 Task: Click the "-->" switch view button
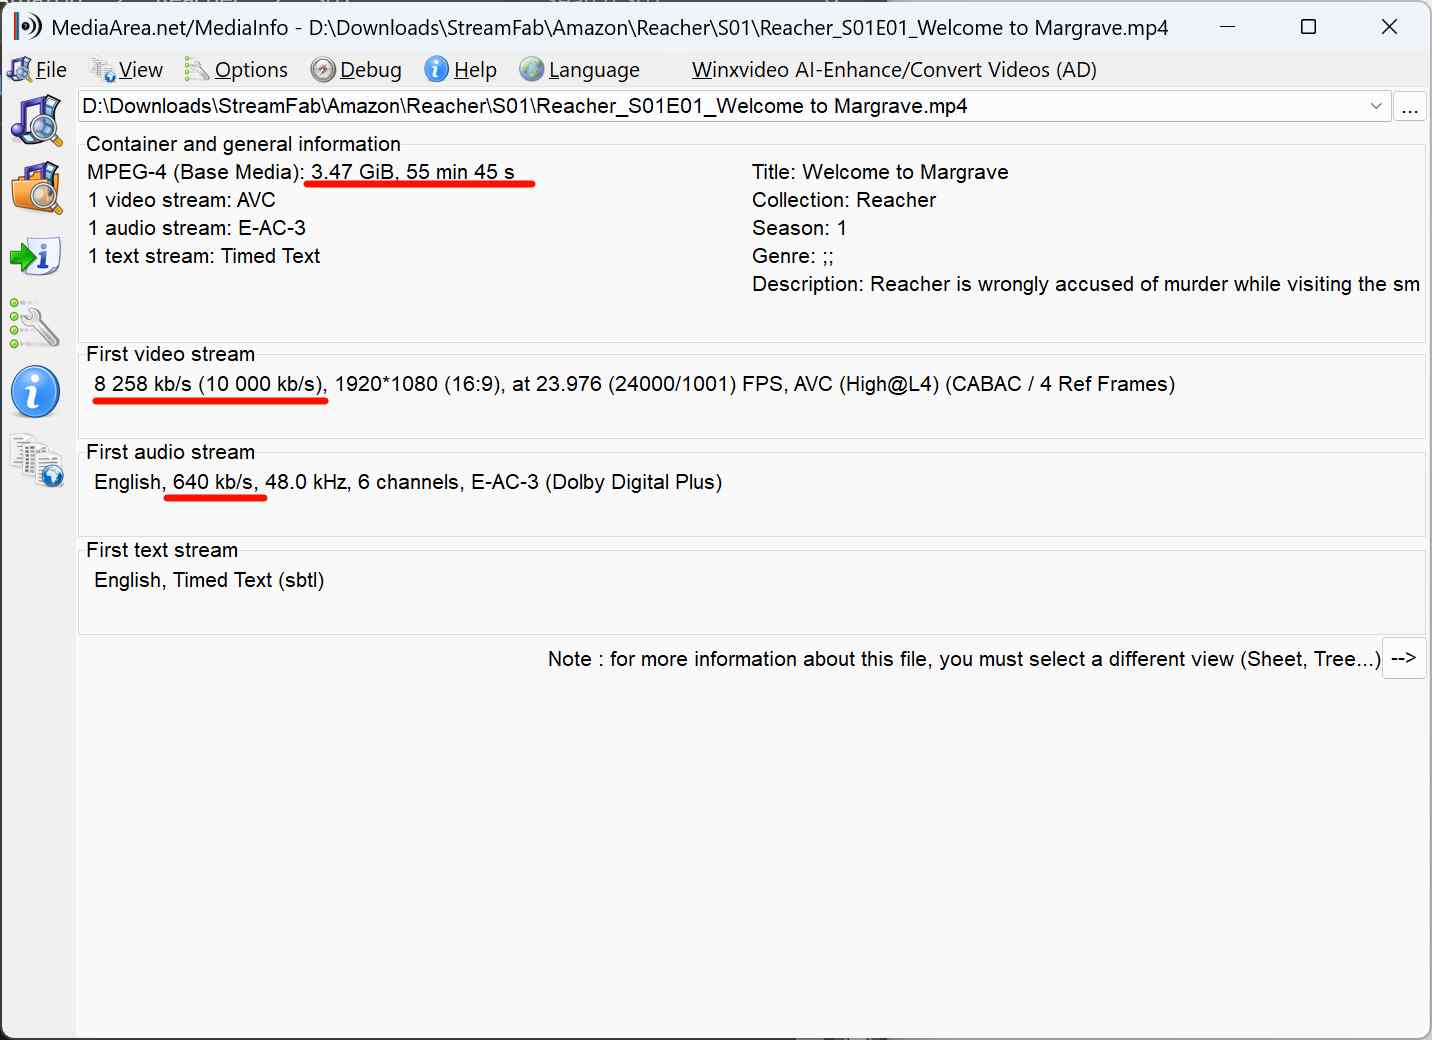pos(1404,658)
